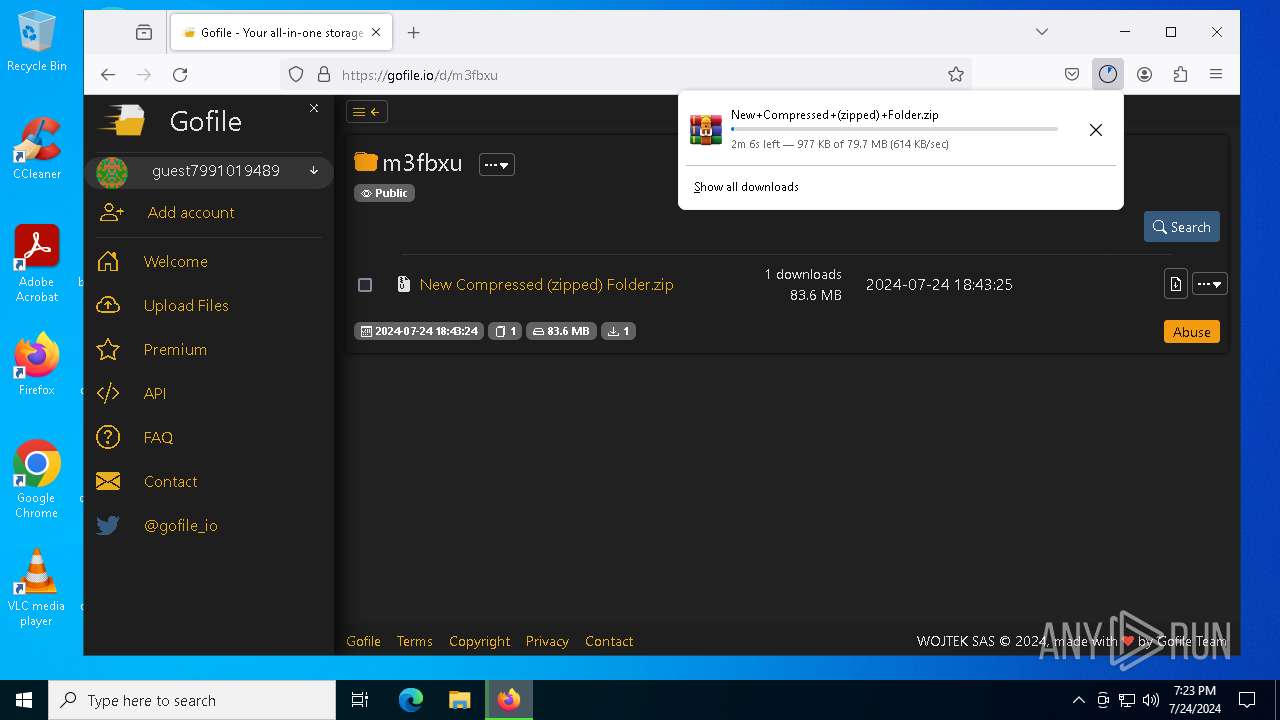Open the Welcome page

click(175, 261)
